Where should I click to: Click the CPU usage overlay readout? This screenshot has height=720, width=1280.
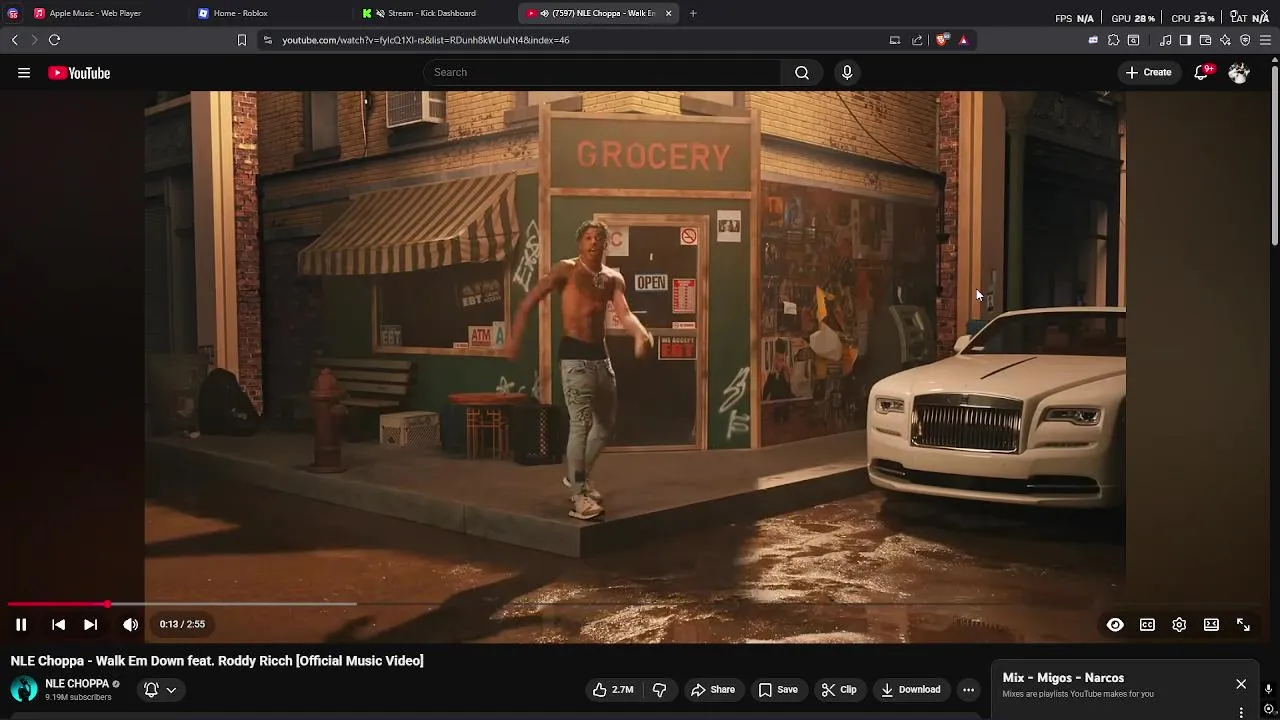[x=1193, y=18]
